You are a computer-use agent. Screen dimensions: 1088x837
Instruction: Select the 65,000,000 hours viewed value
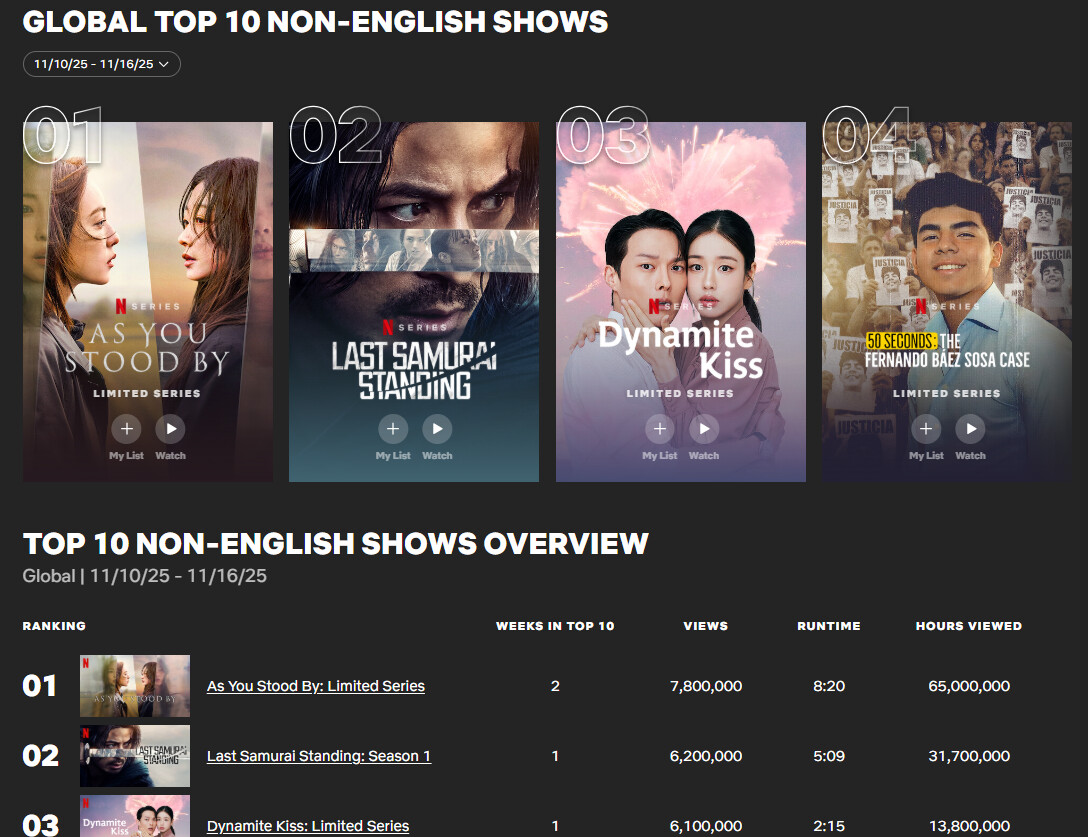point(969,686)
